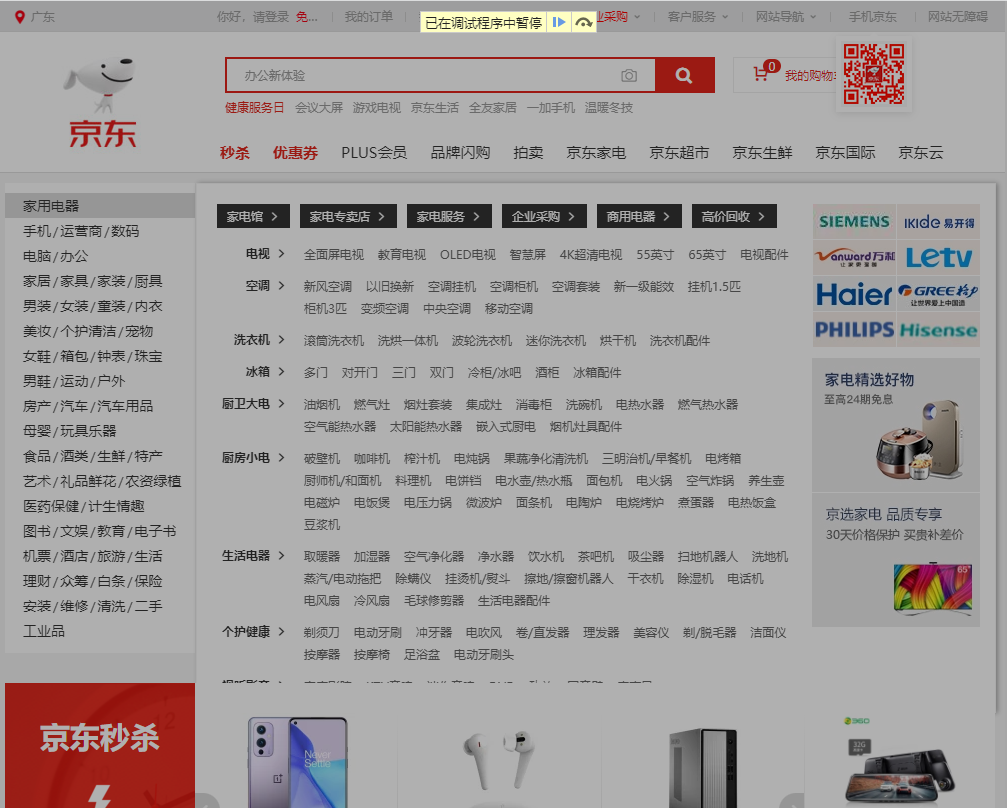Screen dimensions: 1007x808
Task: Open the Siemens brand logo
Action: pyautogui.click(x=854, y=222)
